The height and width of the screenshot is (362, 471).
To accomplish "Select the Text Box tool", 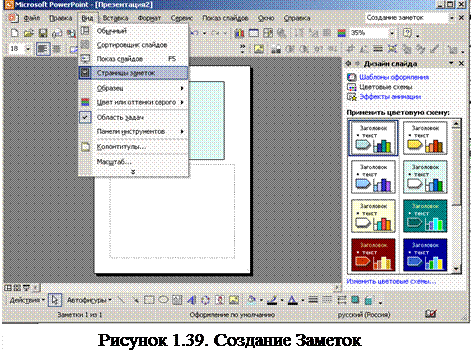I will point(177,300).
